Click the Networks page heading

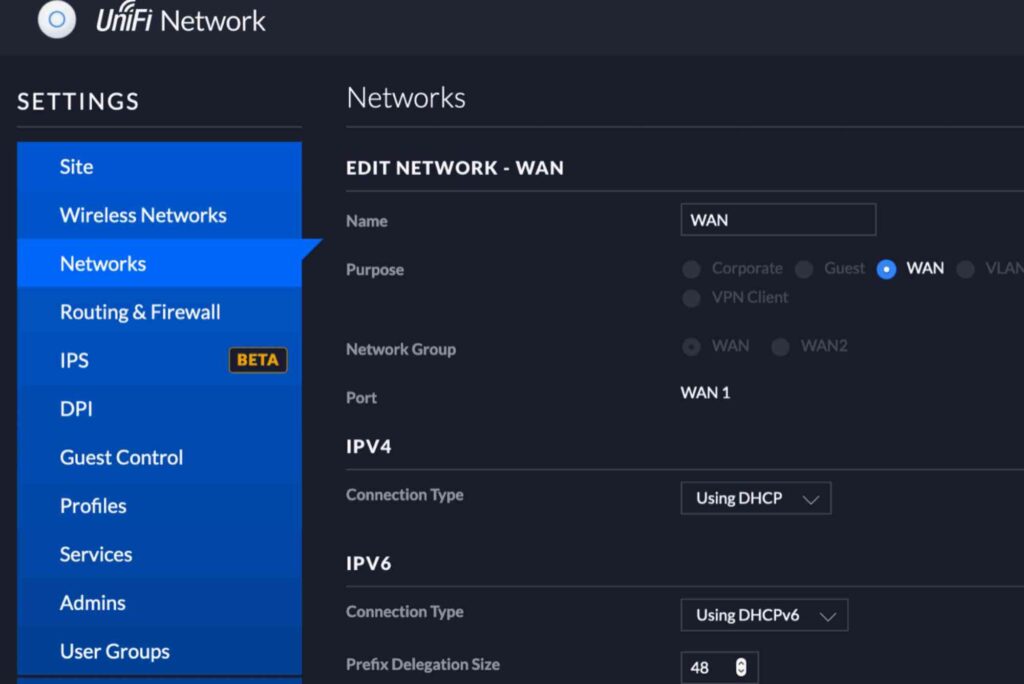point(406,98)
